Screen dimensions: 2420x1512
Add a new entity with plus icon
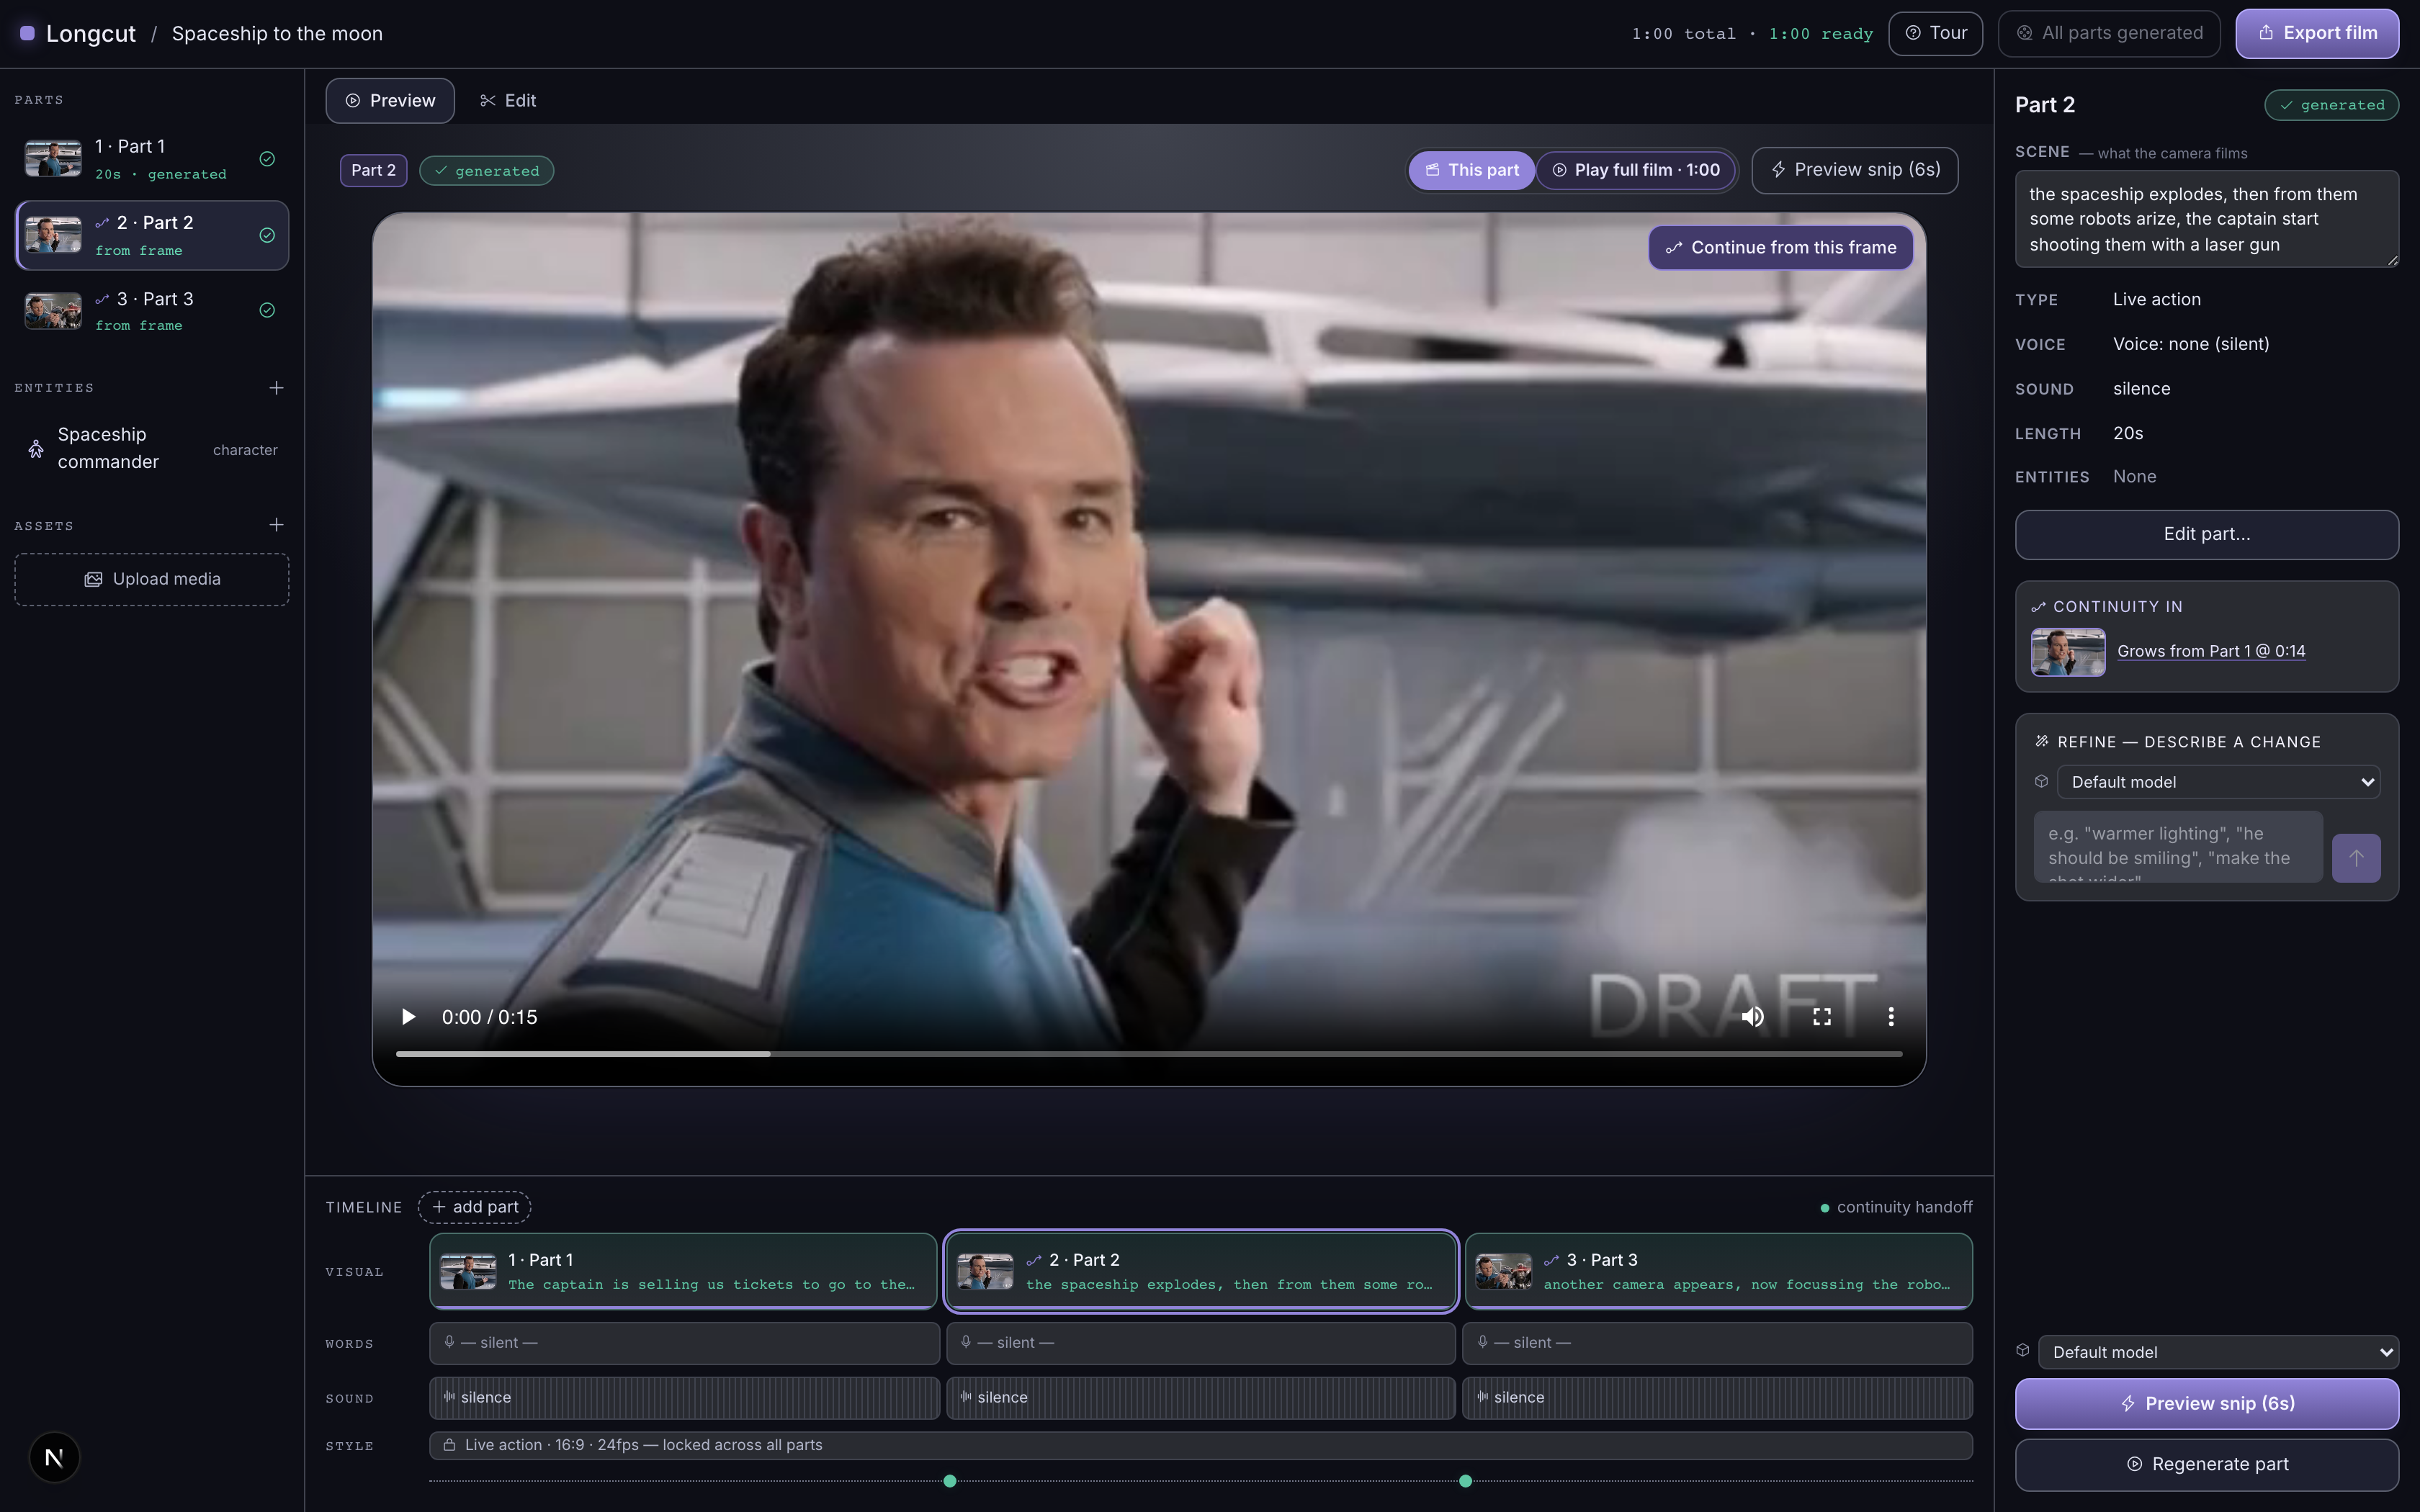[x=277, y=388]
